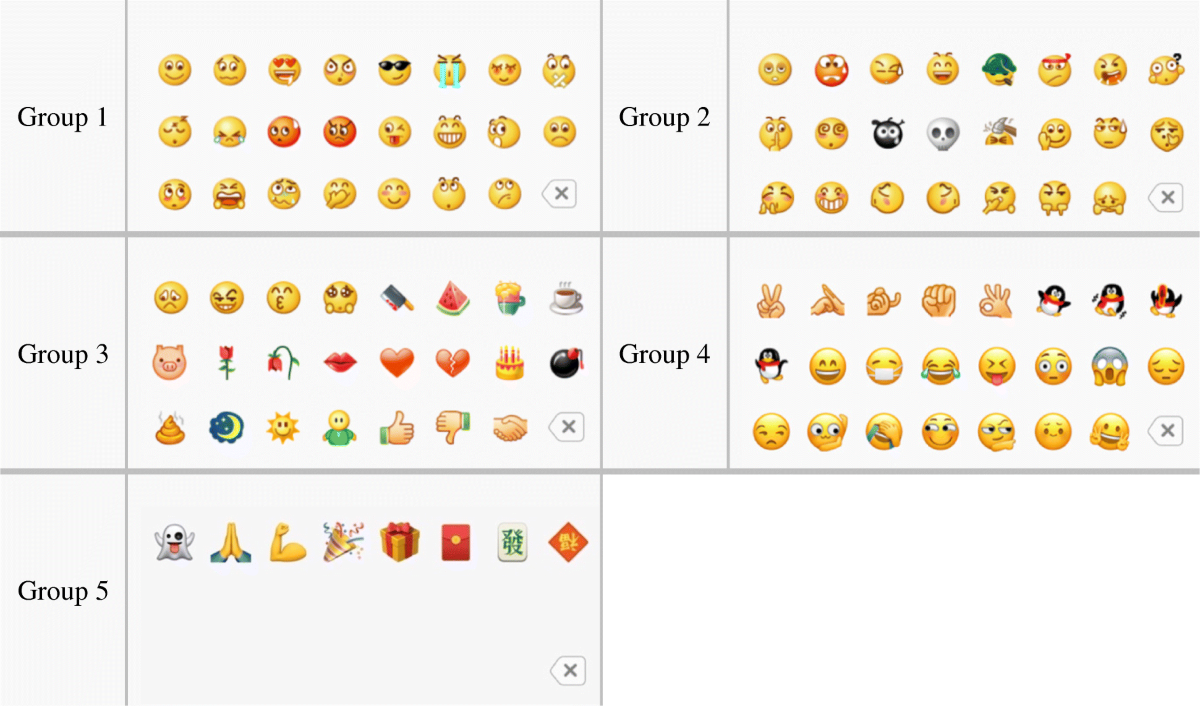This screenshot has width=1200, height=706.
Task: Pick the green mahjong tile emoji
Action: tap(511, 542)
